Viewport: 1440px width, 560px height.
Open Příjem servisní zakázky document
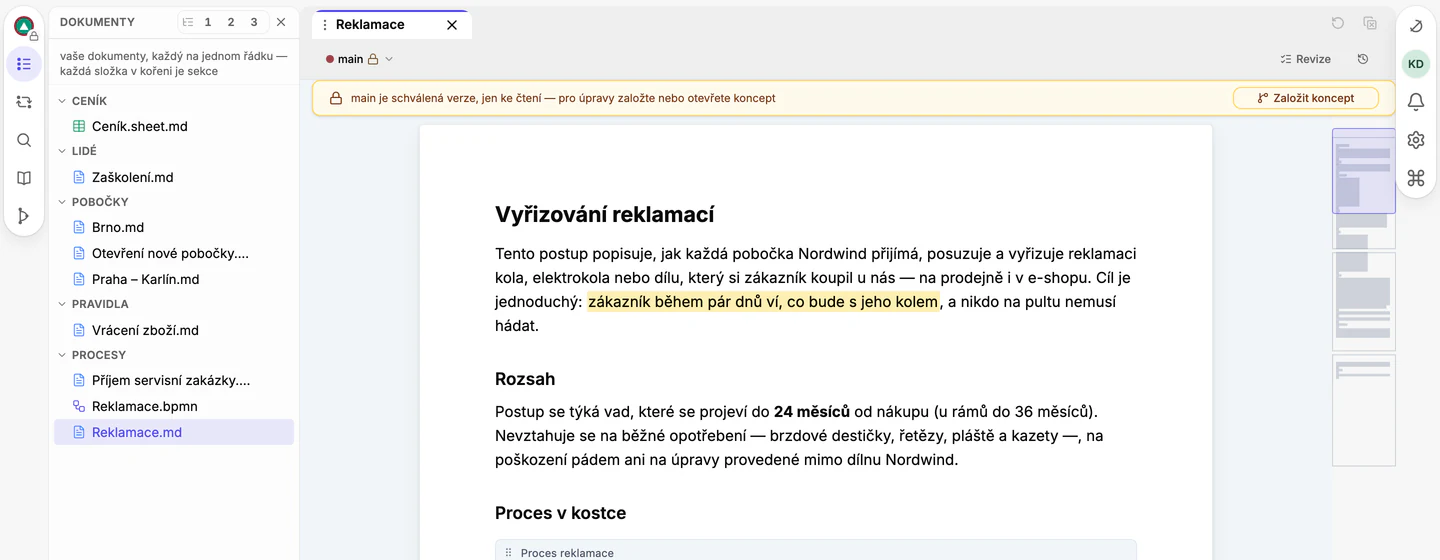click(x=174, y=380)
